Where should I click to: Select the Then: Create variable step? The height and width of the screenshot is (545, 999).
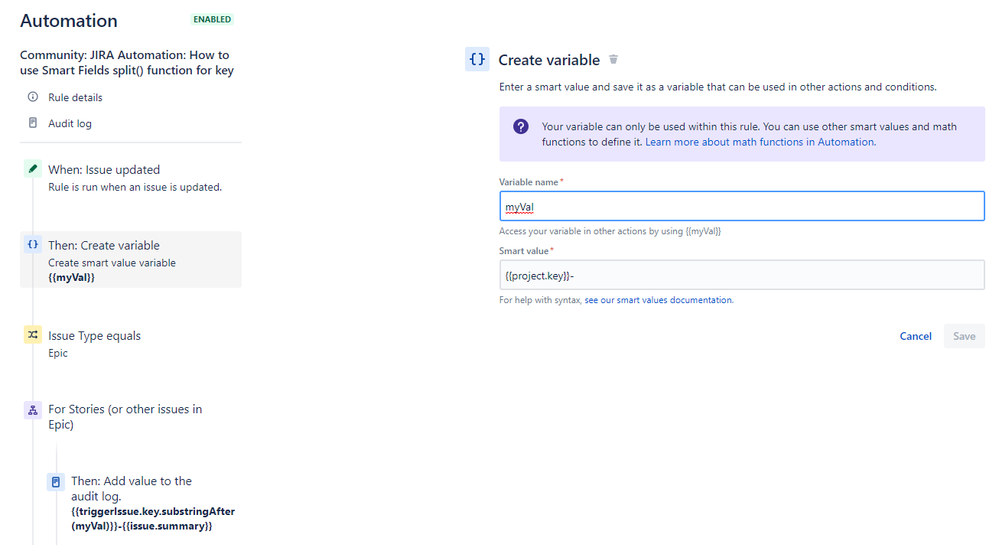click(131, 259)
